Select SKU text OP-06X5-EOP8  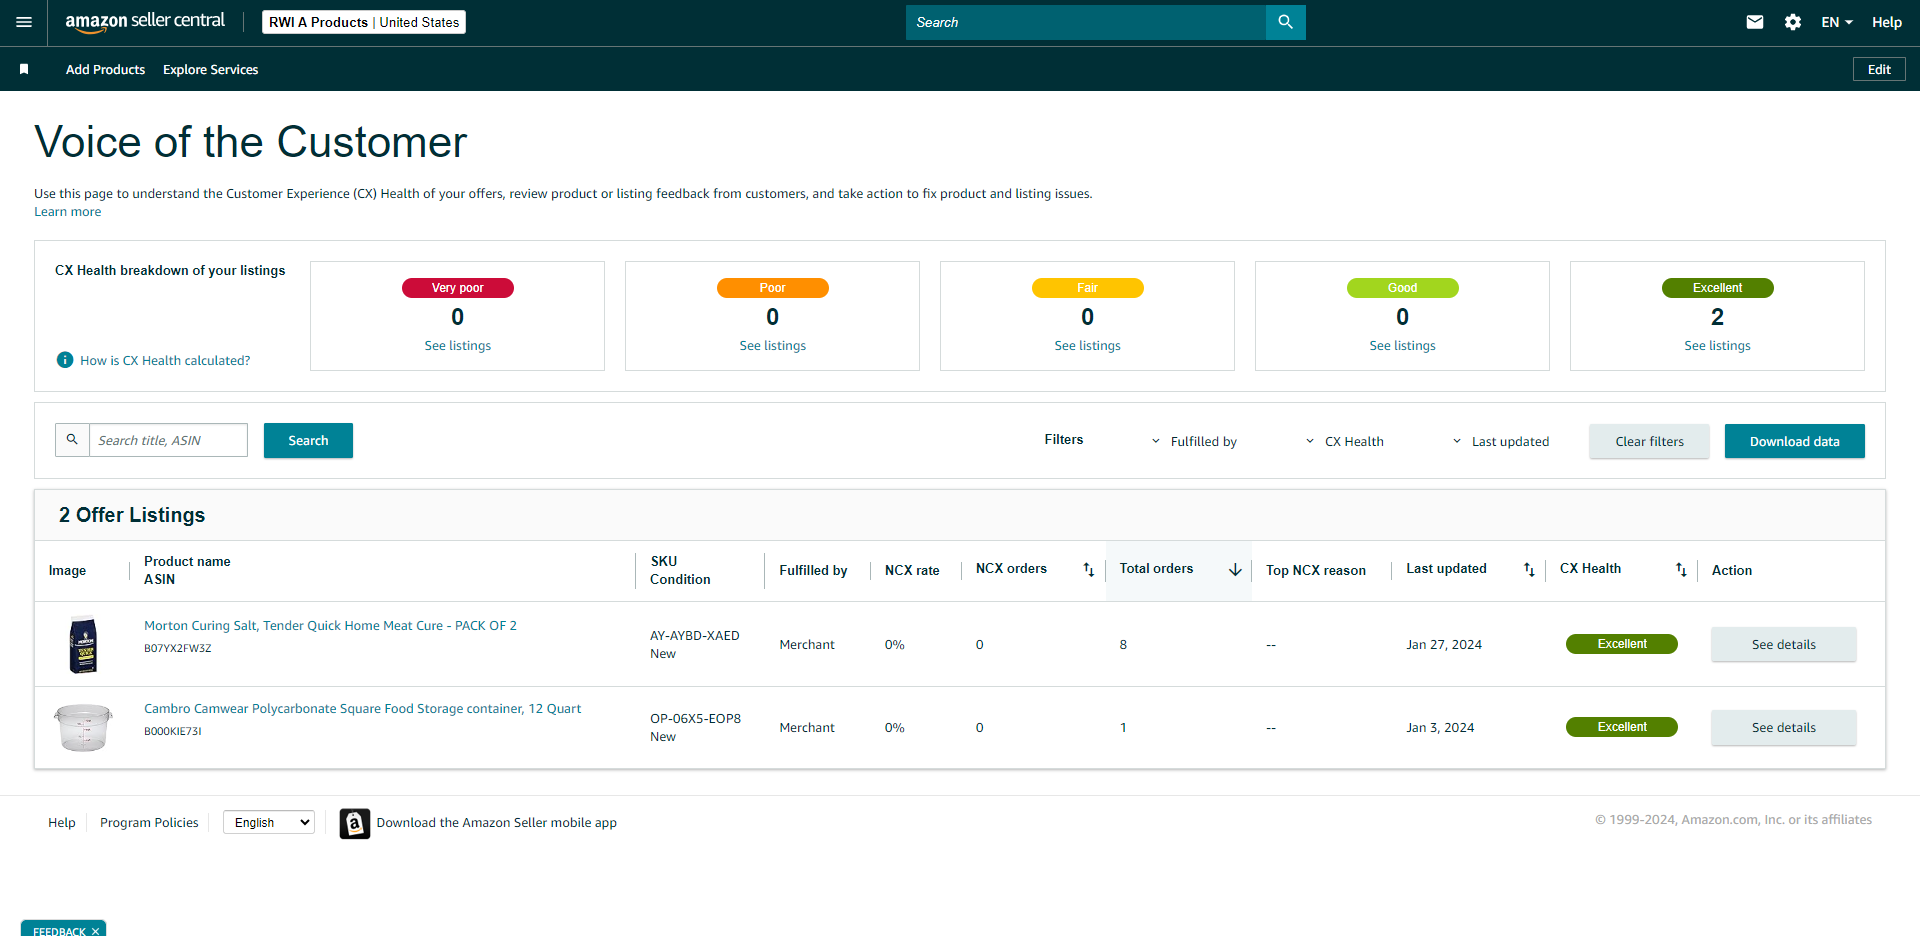[x=695, y=718]
